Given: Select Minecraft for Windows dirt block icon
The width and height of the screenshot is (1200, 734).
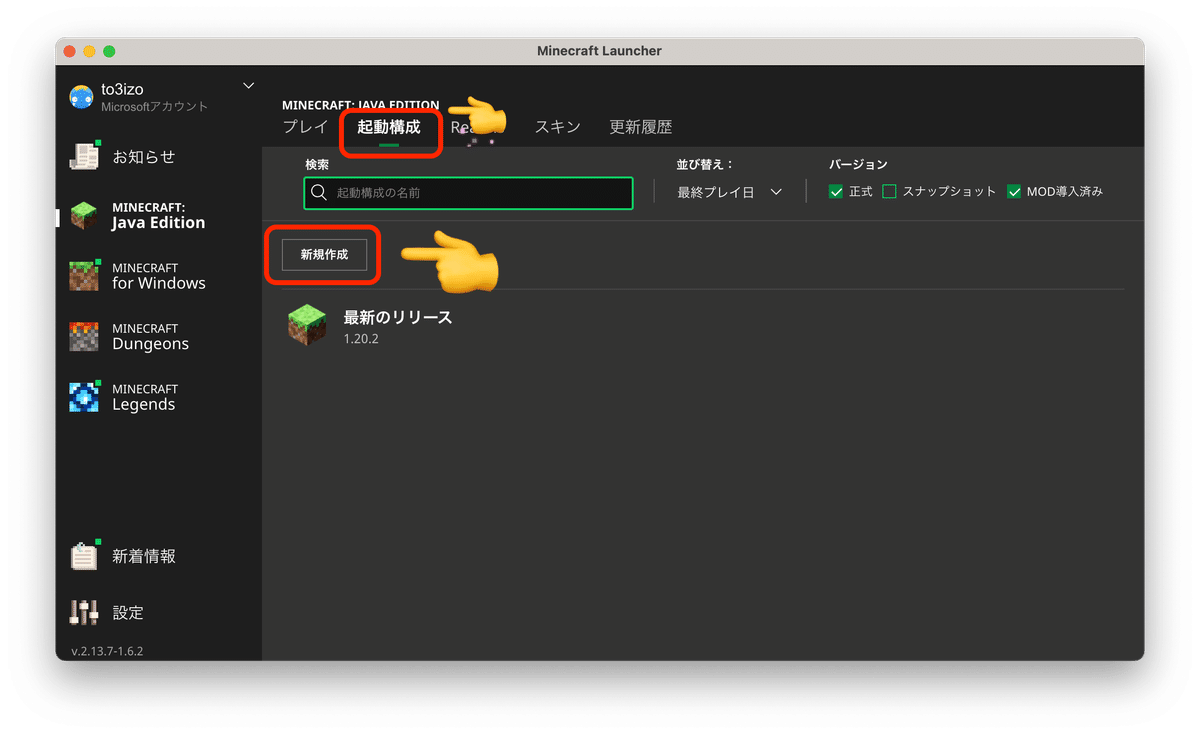Looking at the screenshot, I should [84, 276].
